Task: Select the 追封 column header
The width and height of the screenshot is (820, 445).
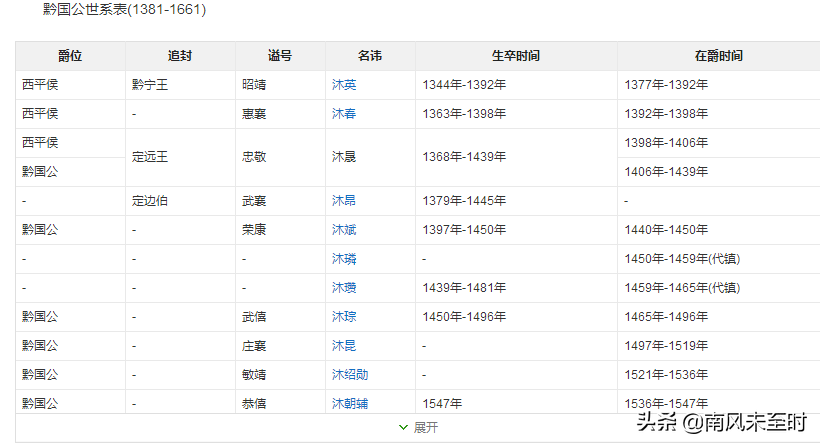Action: (x=180, y=56)
